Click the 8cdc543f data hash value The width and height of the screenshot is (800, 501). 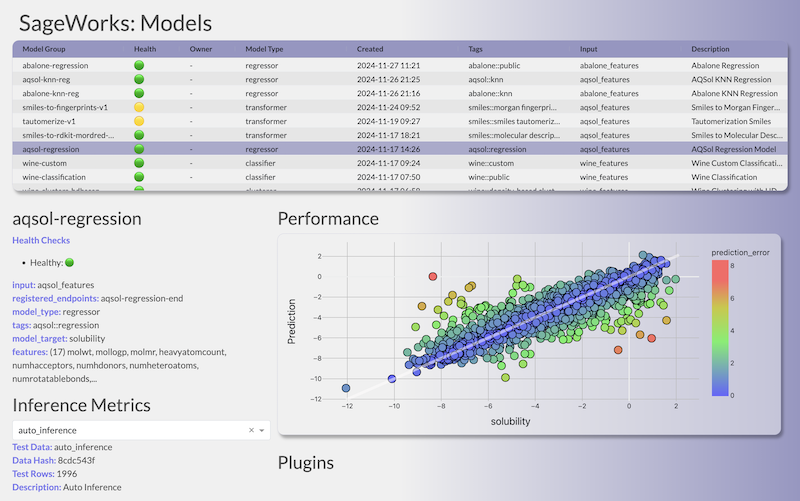[76, 460]
